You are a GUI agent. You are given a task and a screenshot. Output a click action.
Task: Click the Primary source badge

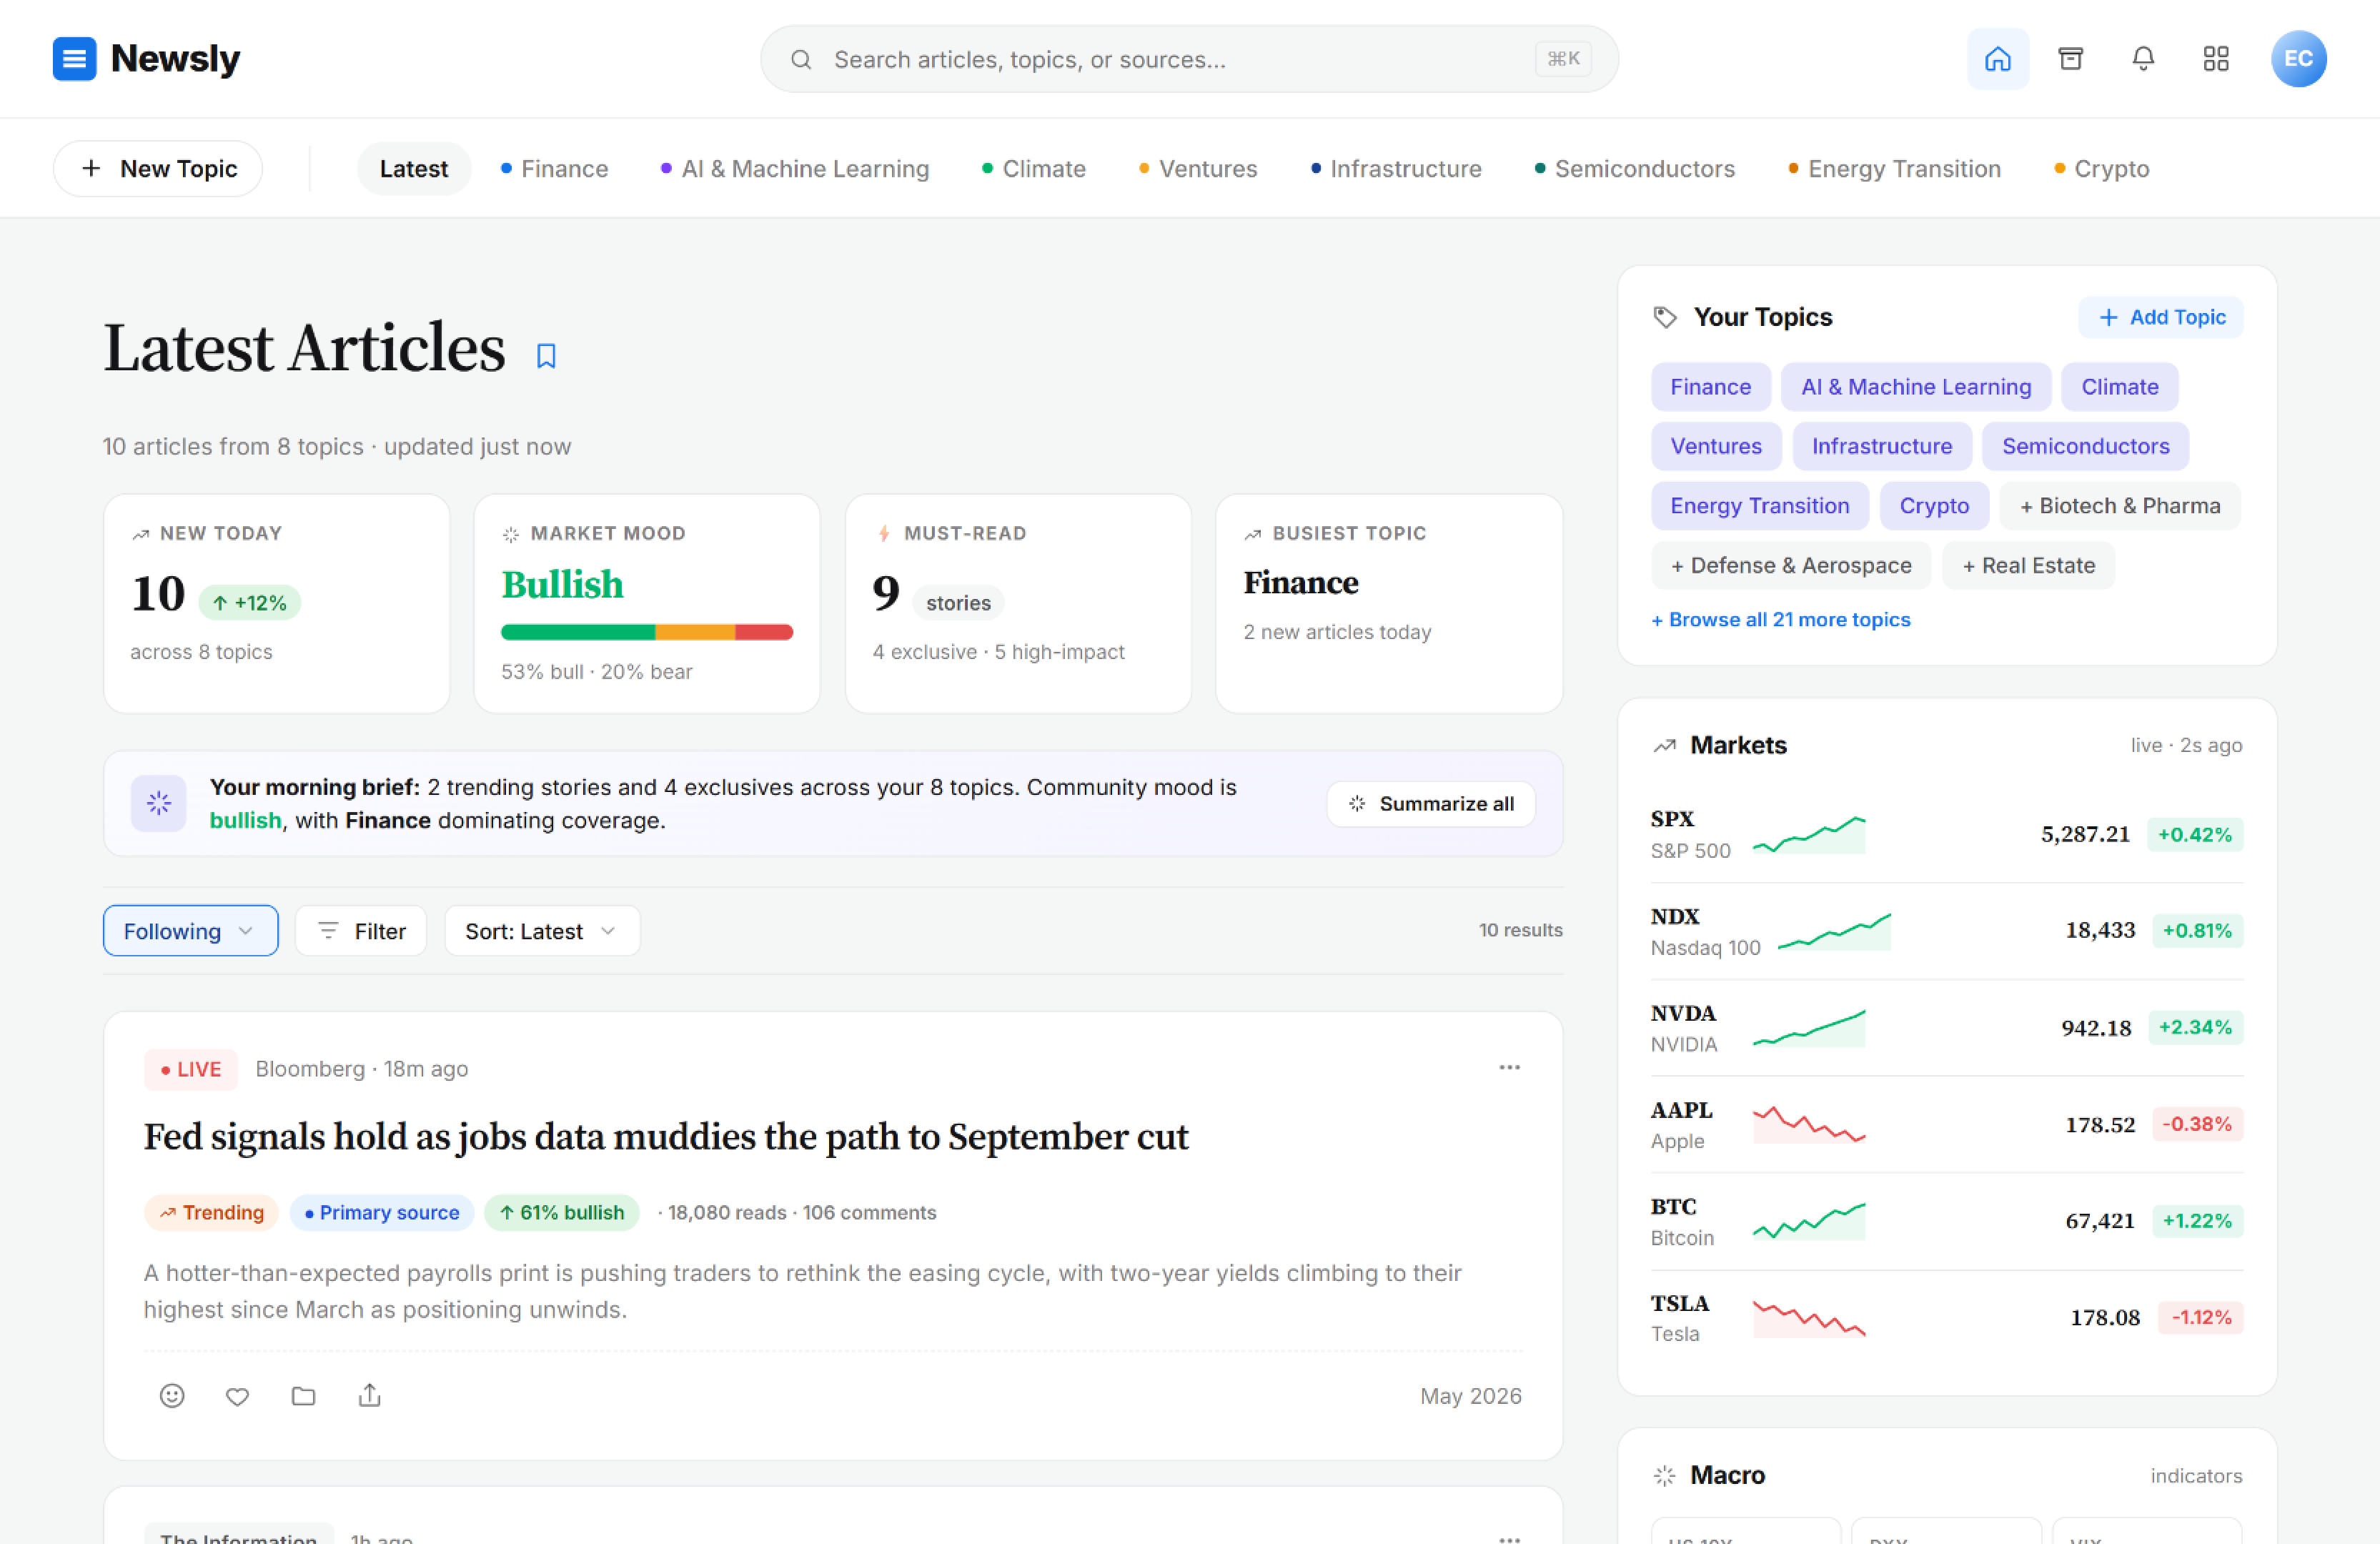(x=381, y=1212)
